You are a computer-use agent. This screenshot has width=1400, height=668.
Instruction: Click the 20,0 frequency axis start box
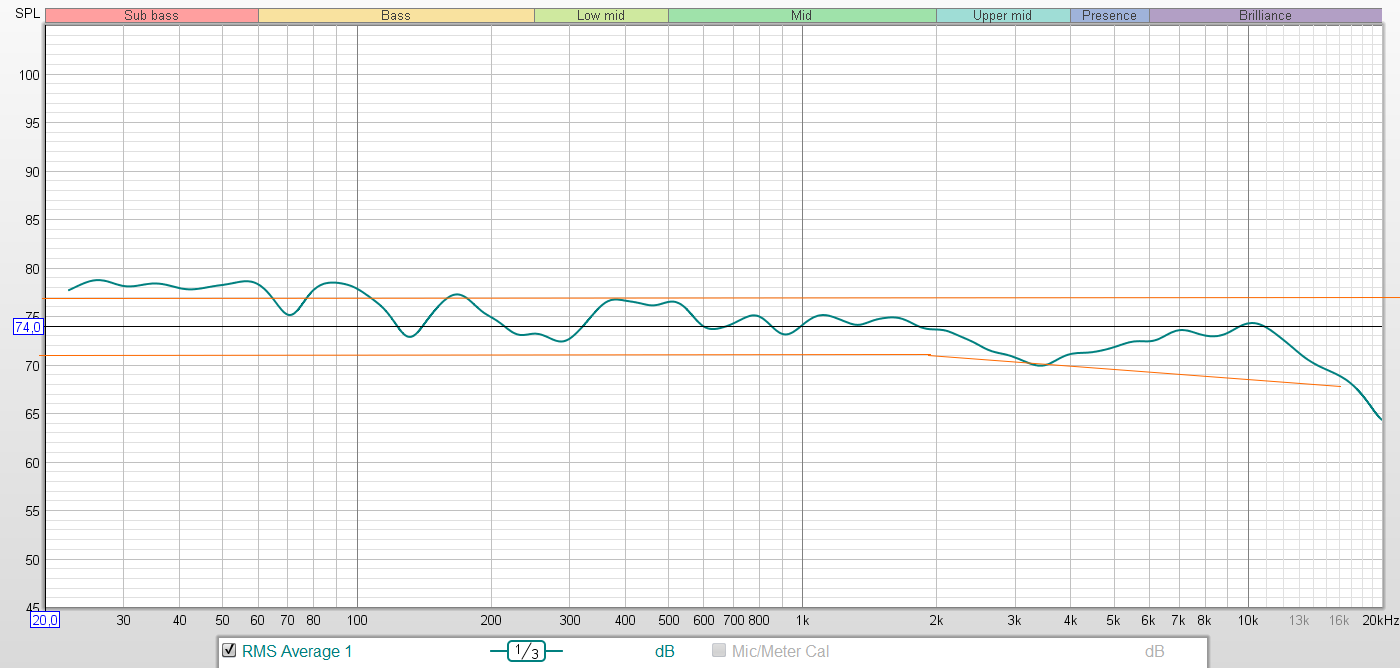click(x=45, y=620)
